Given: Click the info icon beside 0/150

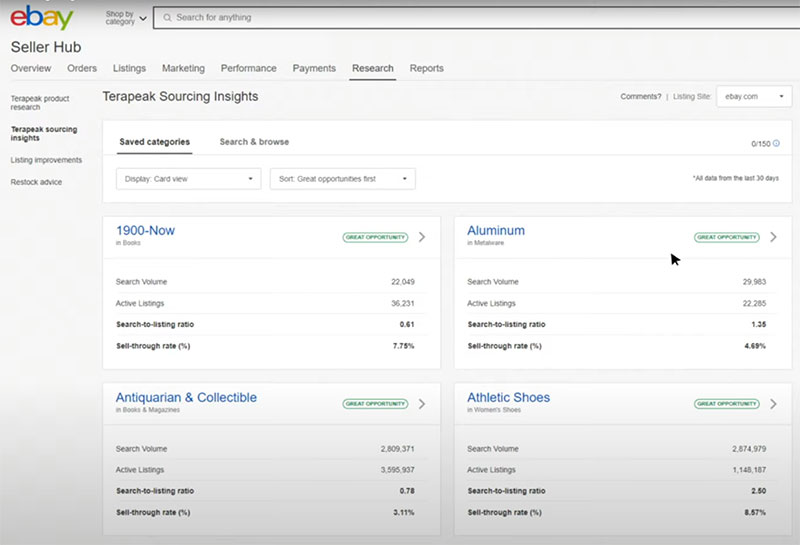Looking at the screenshot, I should (x=776, y=143).
